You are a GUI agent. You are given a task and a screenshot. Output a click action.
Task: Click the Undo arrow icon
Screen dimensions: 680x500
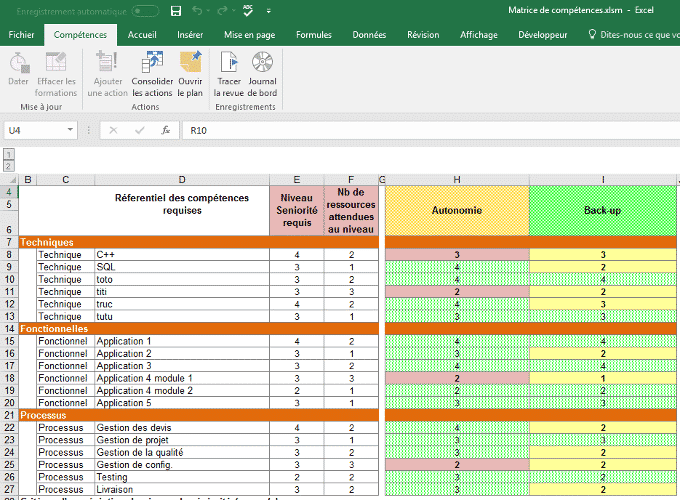point(197,10)
